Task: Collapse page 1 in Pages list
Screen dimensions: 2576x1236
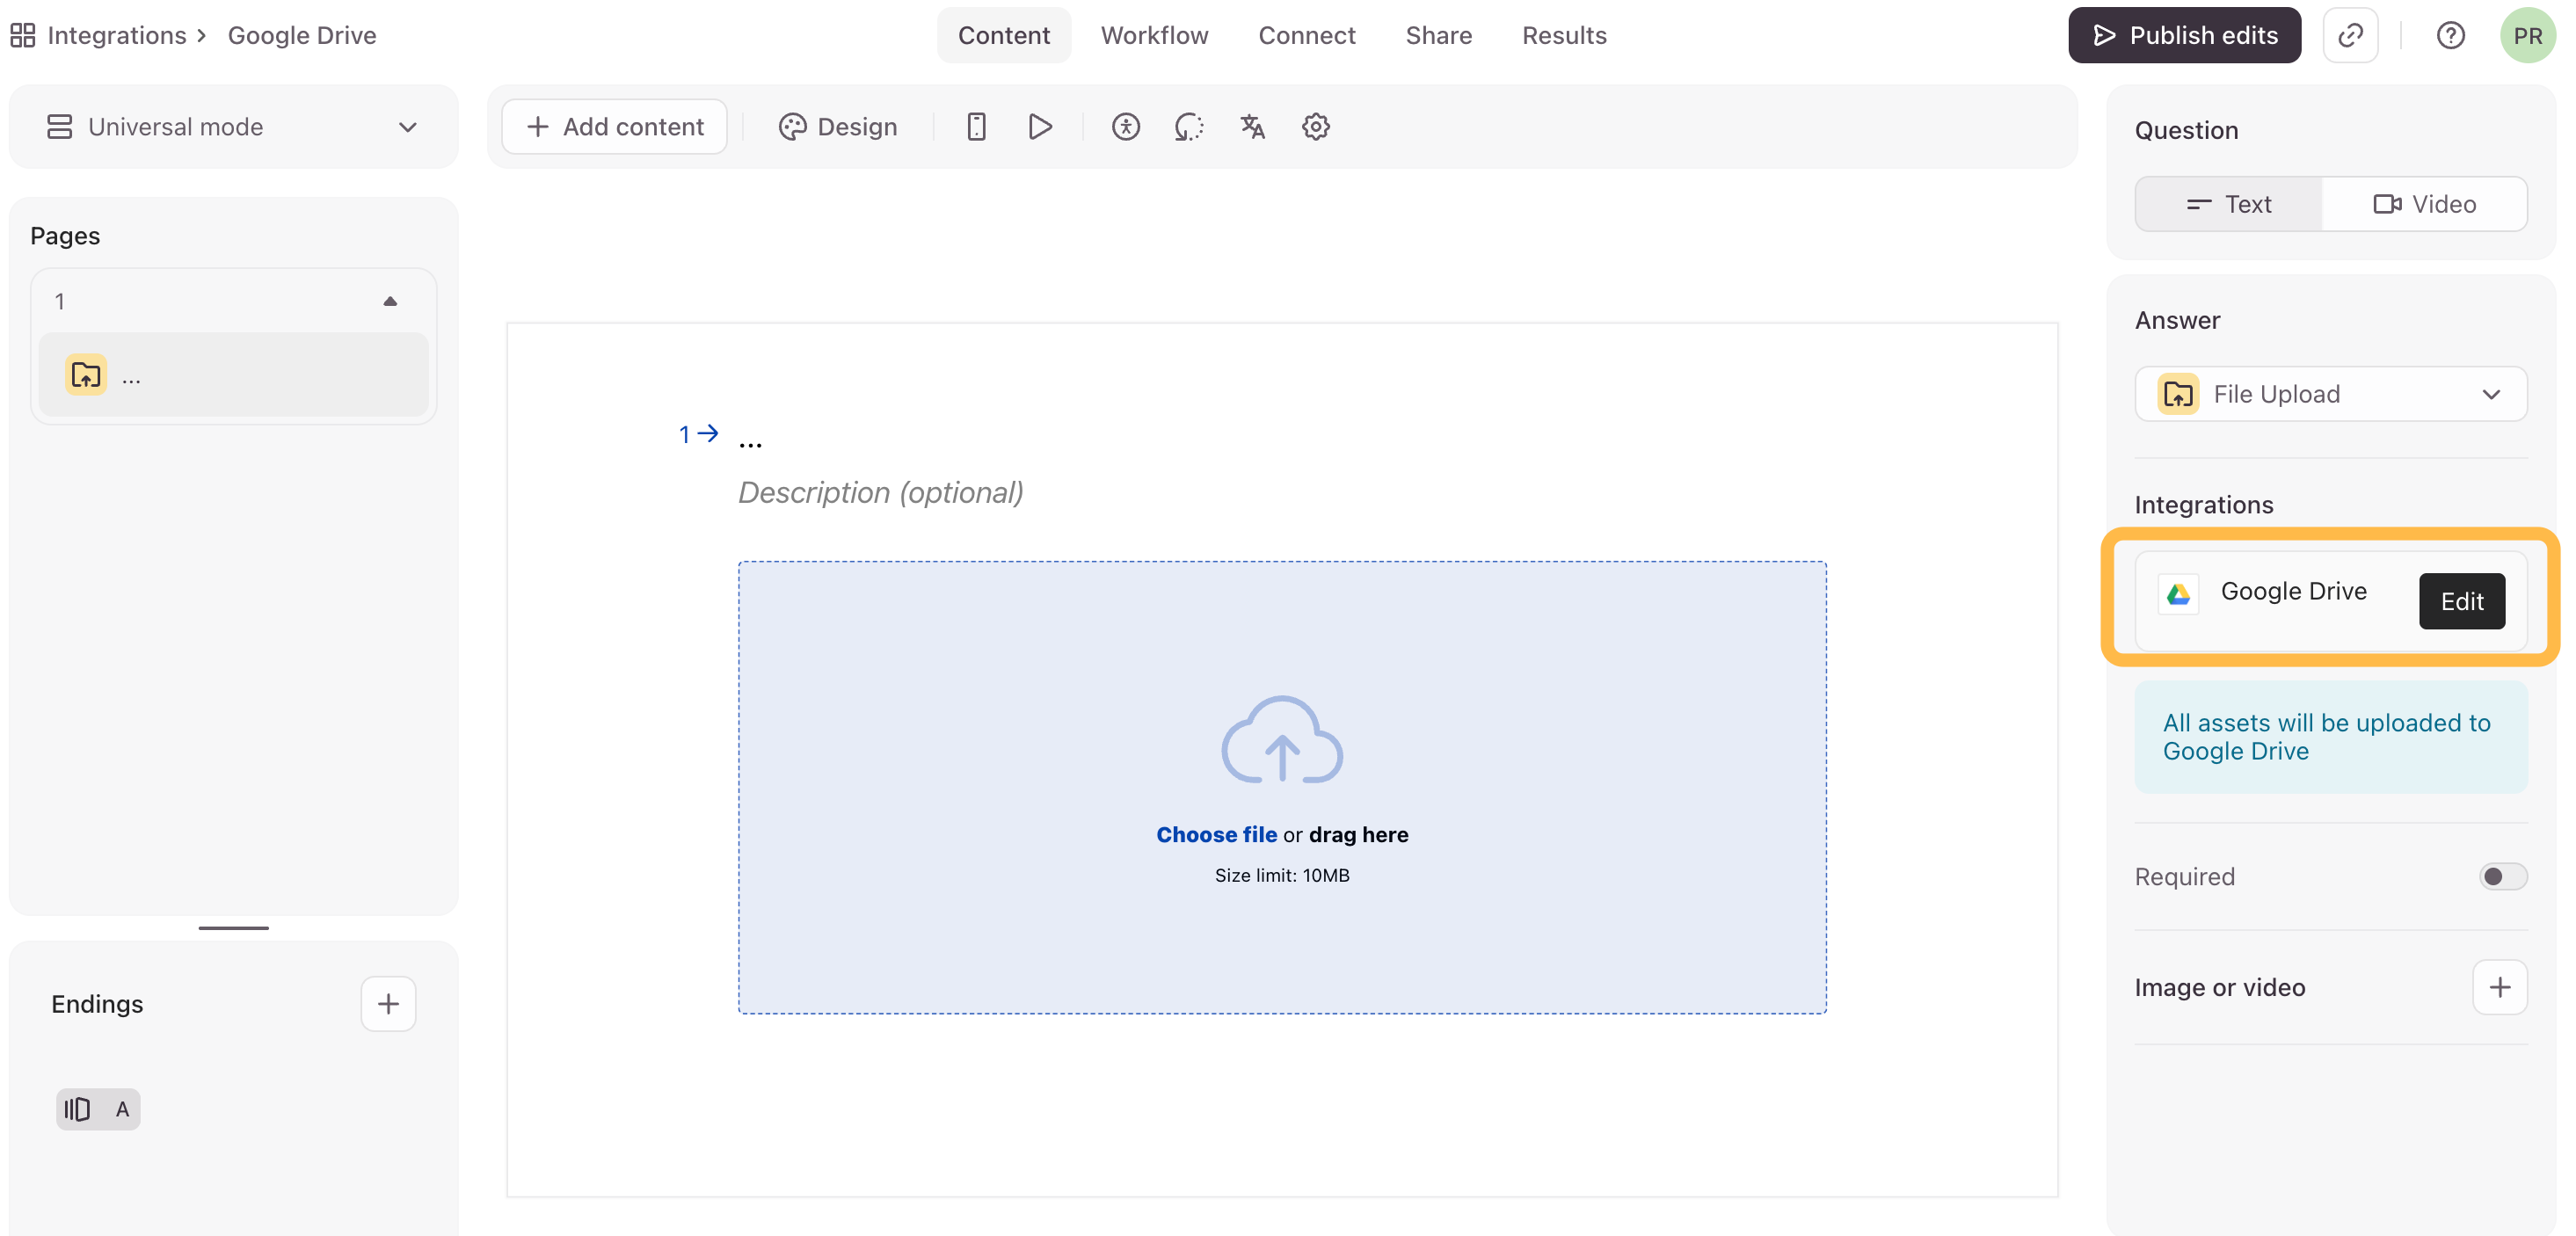Action: [x=390, y=301]
